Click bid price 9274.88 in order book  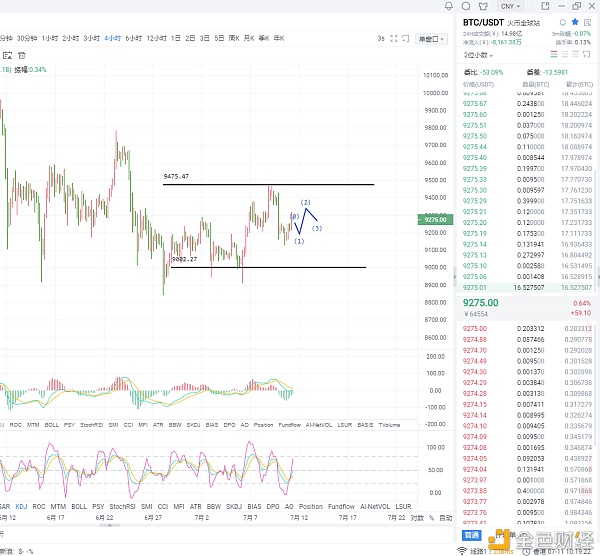pyautogui.click(x=474, y=339)
